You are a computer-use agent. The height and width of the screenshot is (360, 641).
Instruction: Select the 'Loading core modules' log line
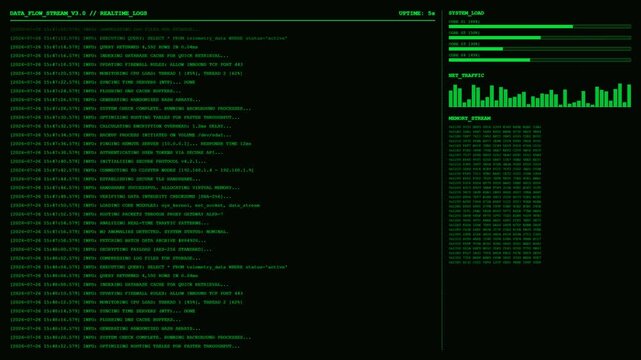tap(135, 205)
